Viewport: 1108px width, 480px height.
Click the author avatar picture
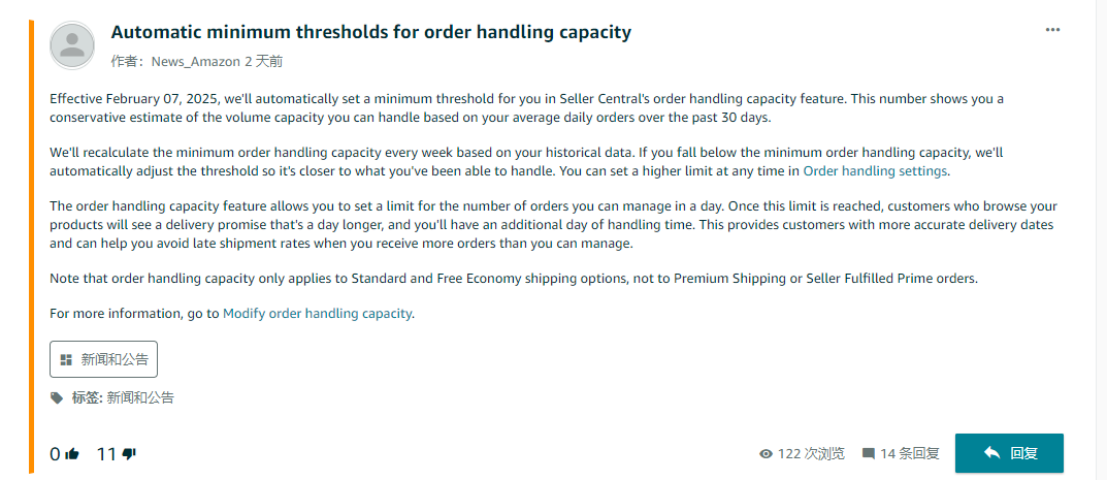point(71,45)
